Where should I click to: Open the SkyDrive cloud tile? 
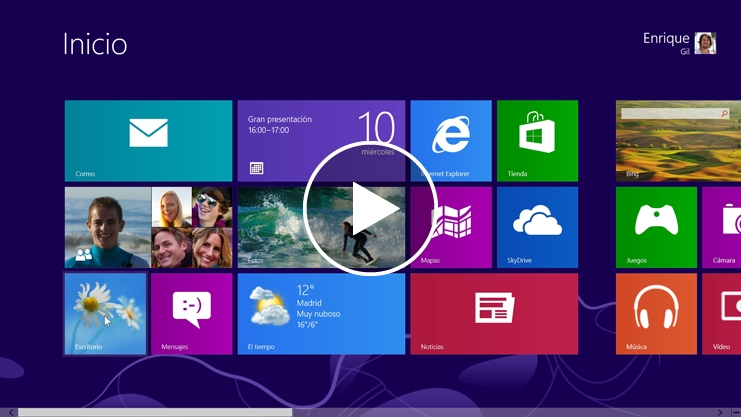[x=537, y=227]
